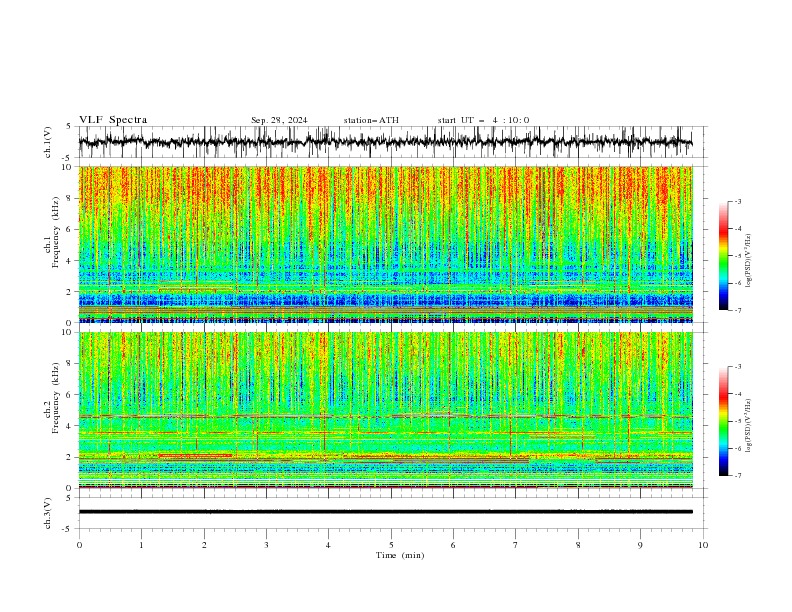
Task: Click the time axis tick label "1"
Action: point(141,545)
